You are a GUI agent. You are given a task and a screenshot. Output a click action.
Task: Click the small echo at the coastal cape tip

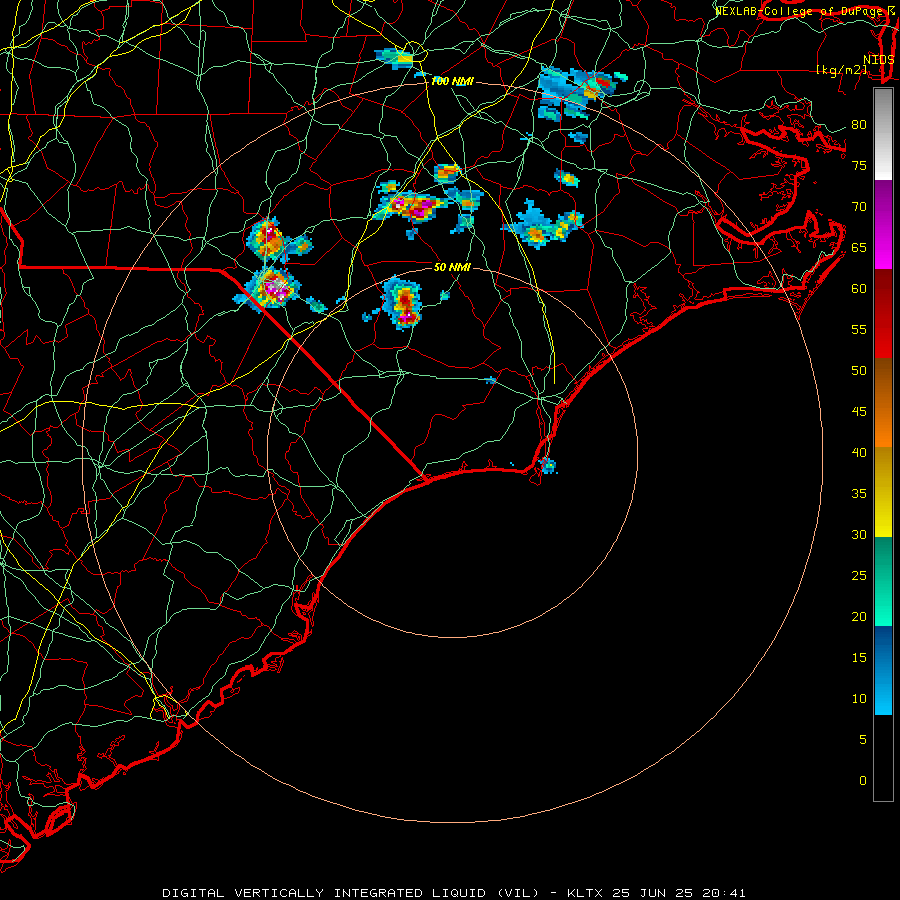point(548,465)
